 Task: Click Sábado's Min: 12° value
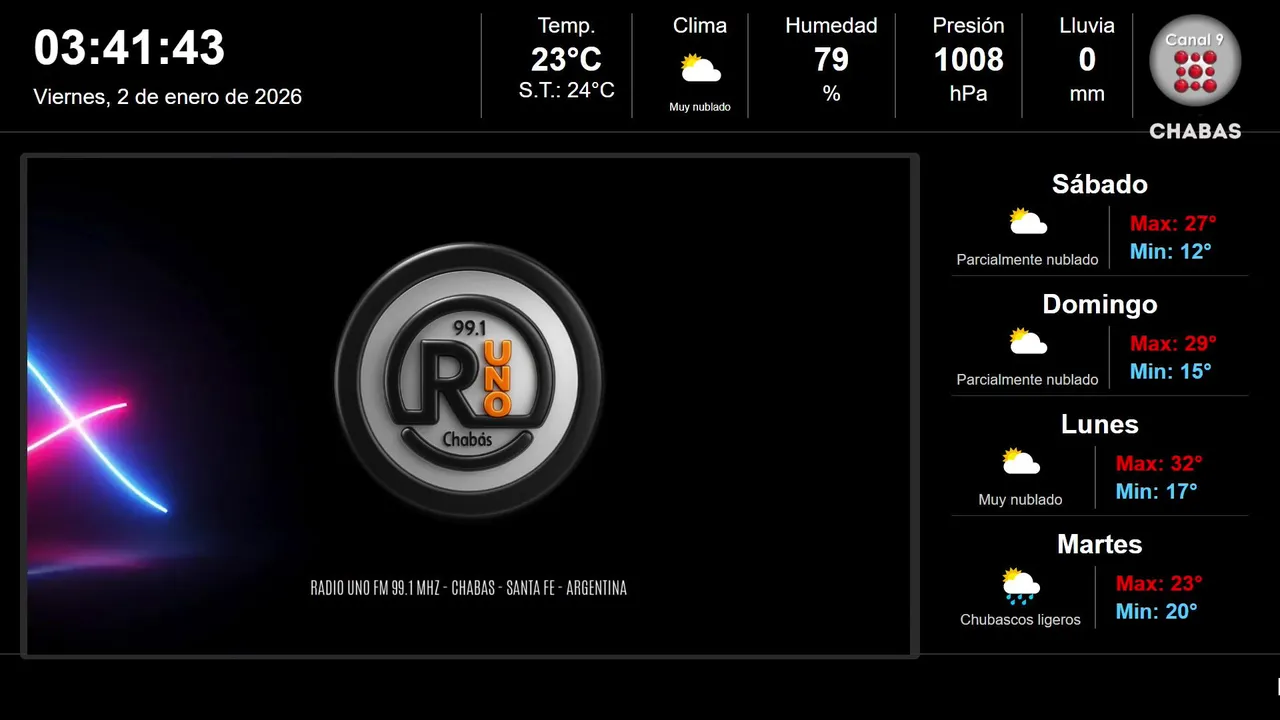pyautogui.click(x=1170, y=251)
